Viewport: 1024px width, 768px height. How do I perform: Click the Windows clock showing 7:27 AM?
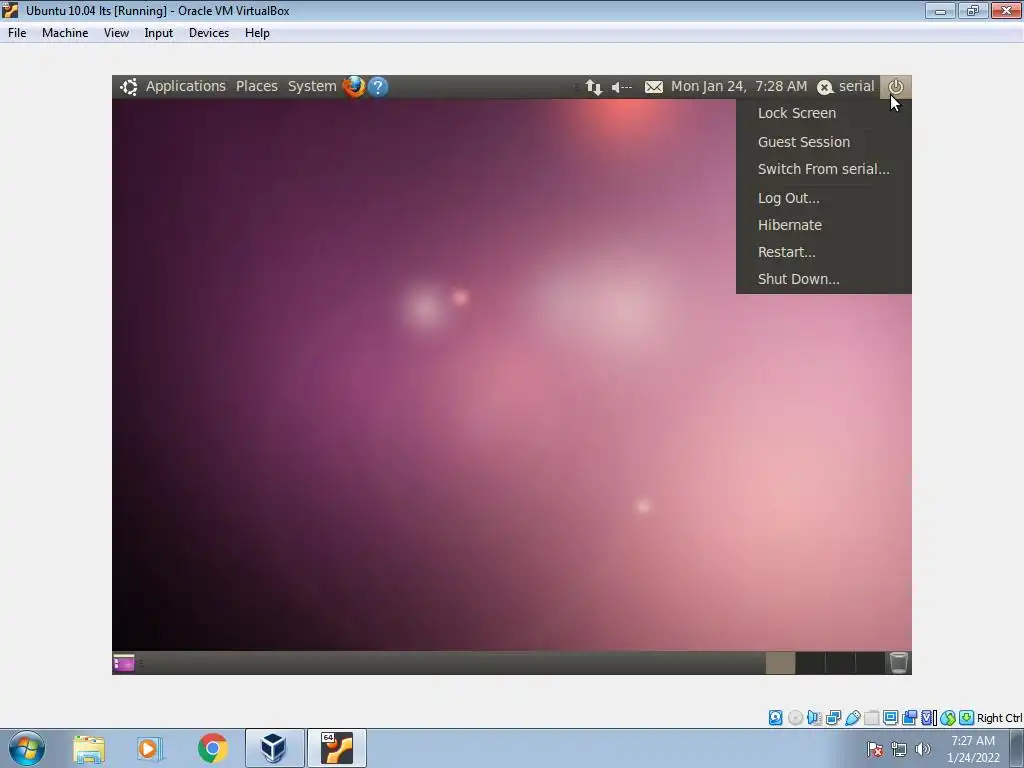pos(973,749)
